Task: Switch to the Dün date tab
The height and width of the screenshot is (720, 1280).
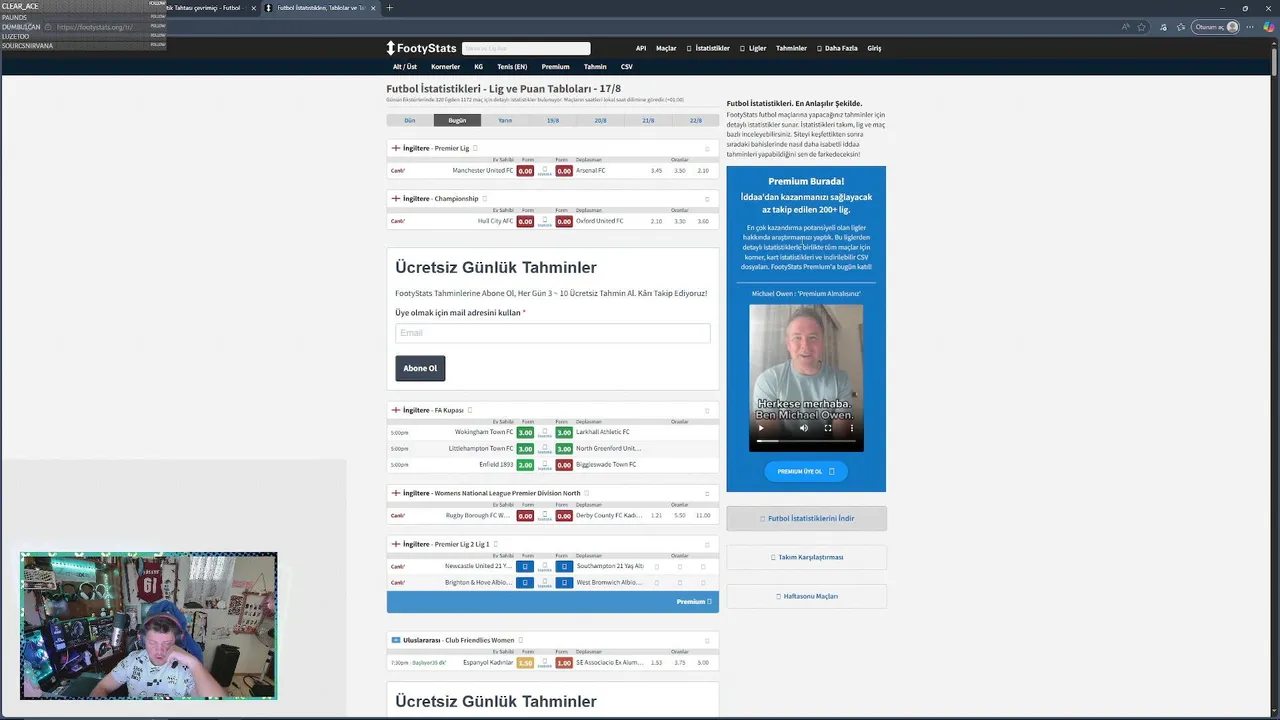Action: pos(410,120)
